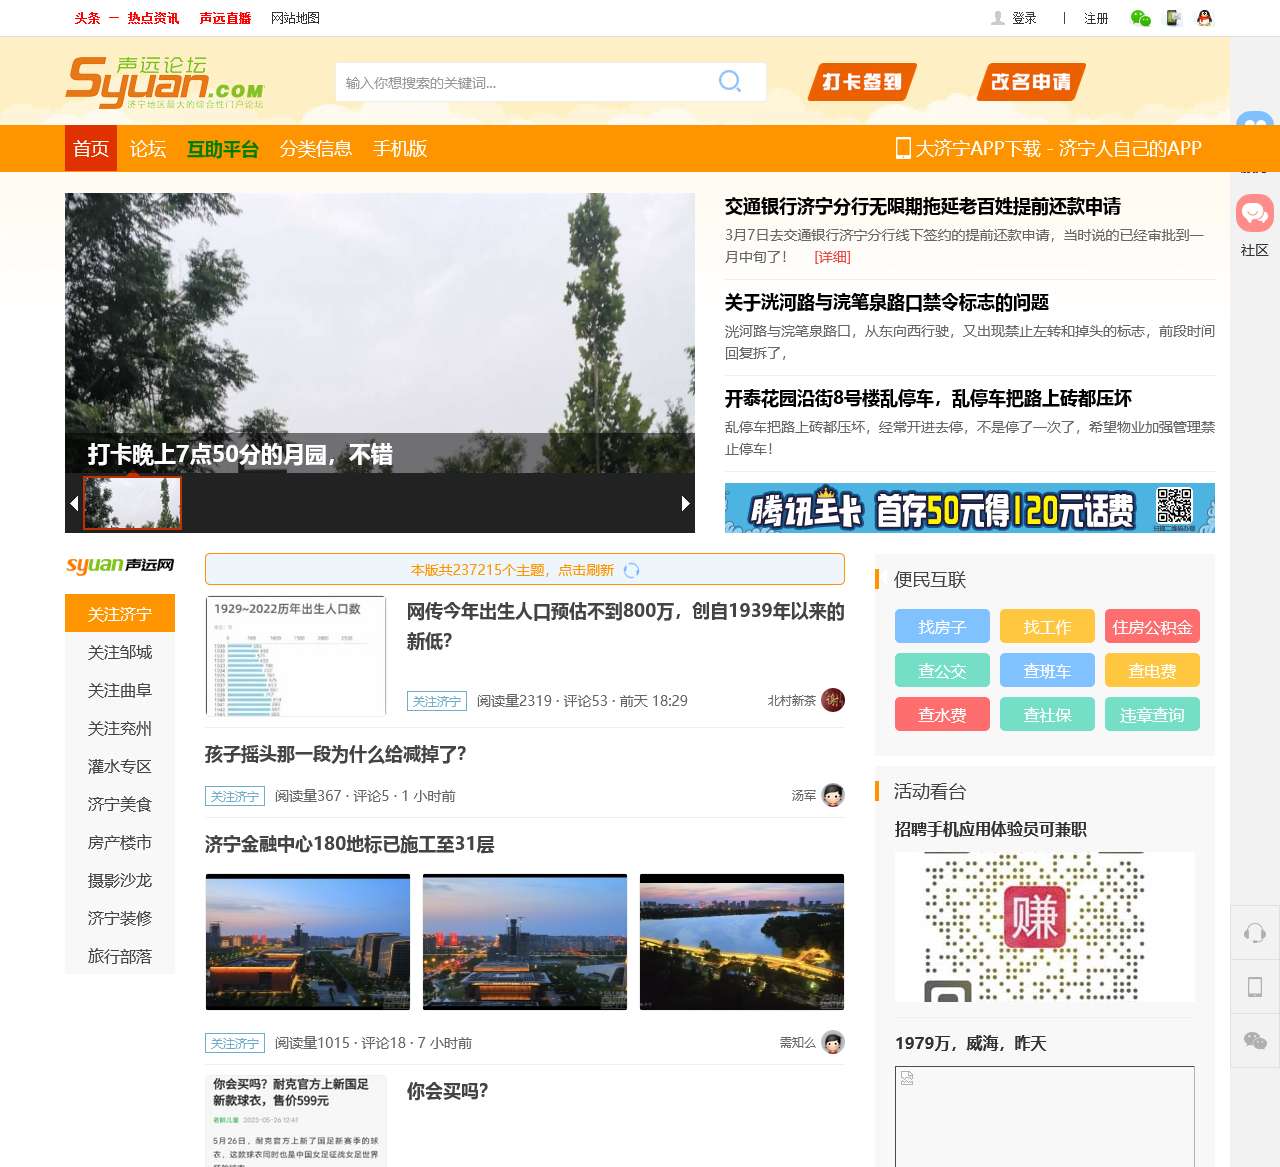Open 声远直播 link
This screenshot has height=1167, width=1280.
click(x=225, y=18)
